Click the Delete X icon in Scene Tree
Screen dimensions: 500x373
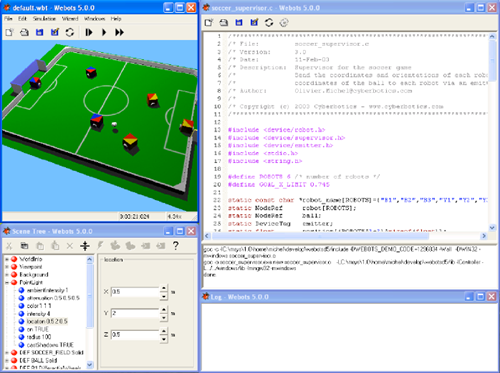[x=70, y=246]
